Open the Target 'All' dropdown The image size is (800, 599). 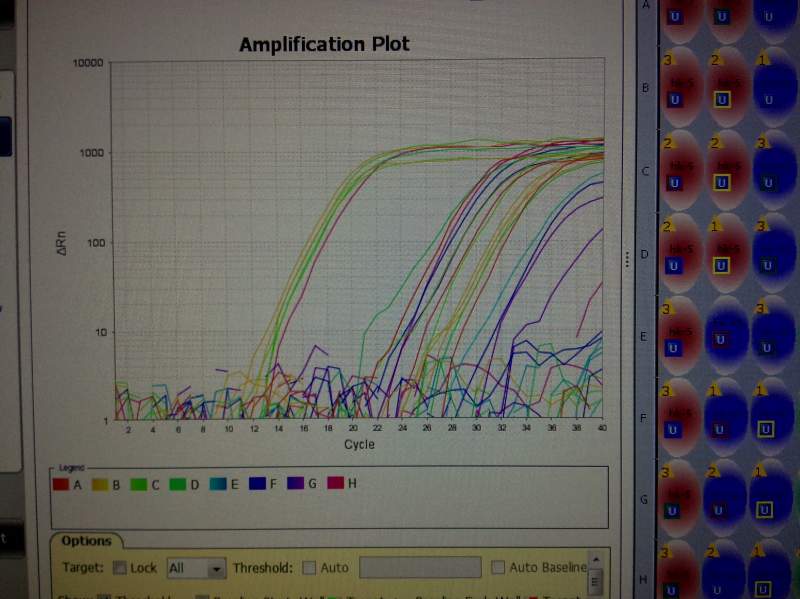tap(196, 568)
